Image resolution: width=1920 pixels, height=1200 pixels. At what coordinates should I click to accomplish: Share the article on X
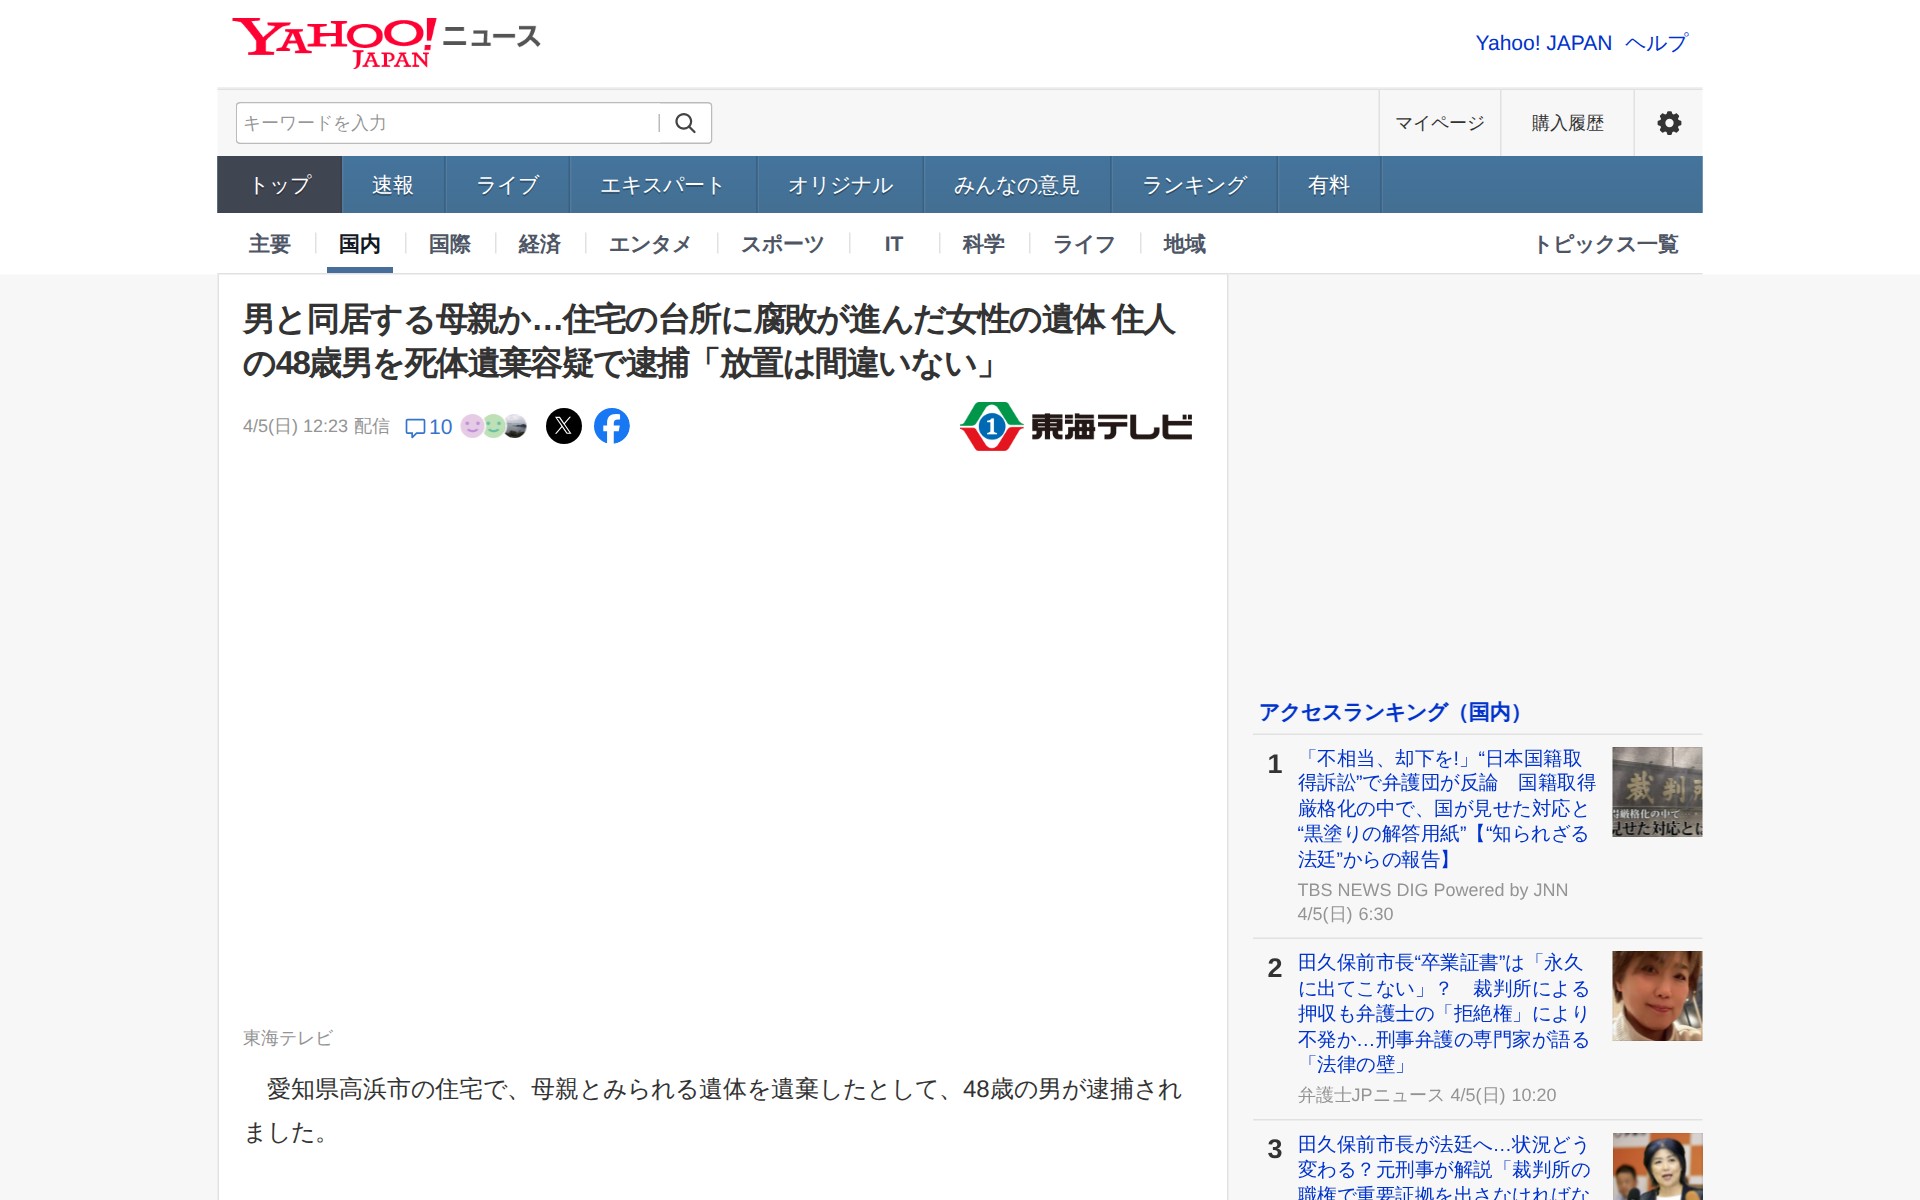(x=564, y=426)
